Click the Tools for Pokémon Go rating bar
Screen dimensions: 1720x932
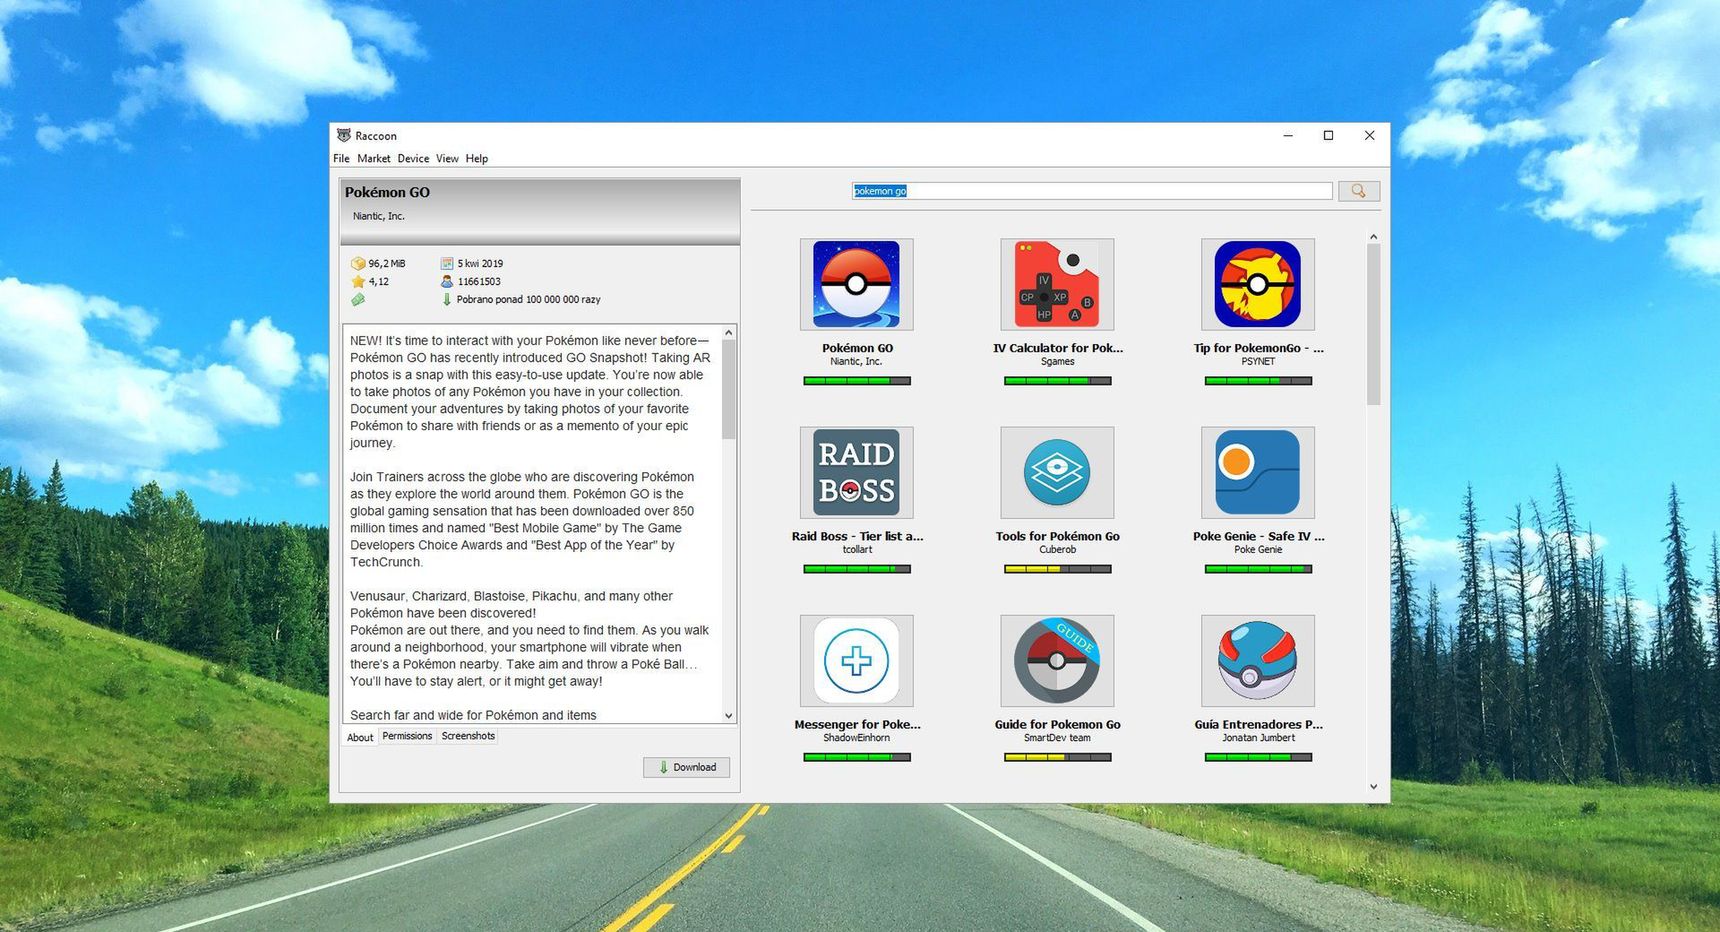click(x=1057, y=569)
